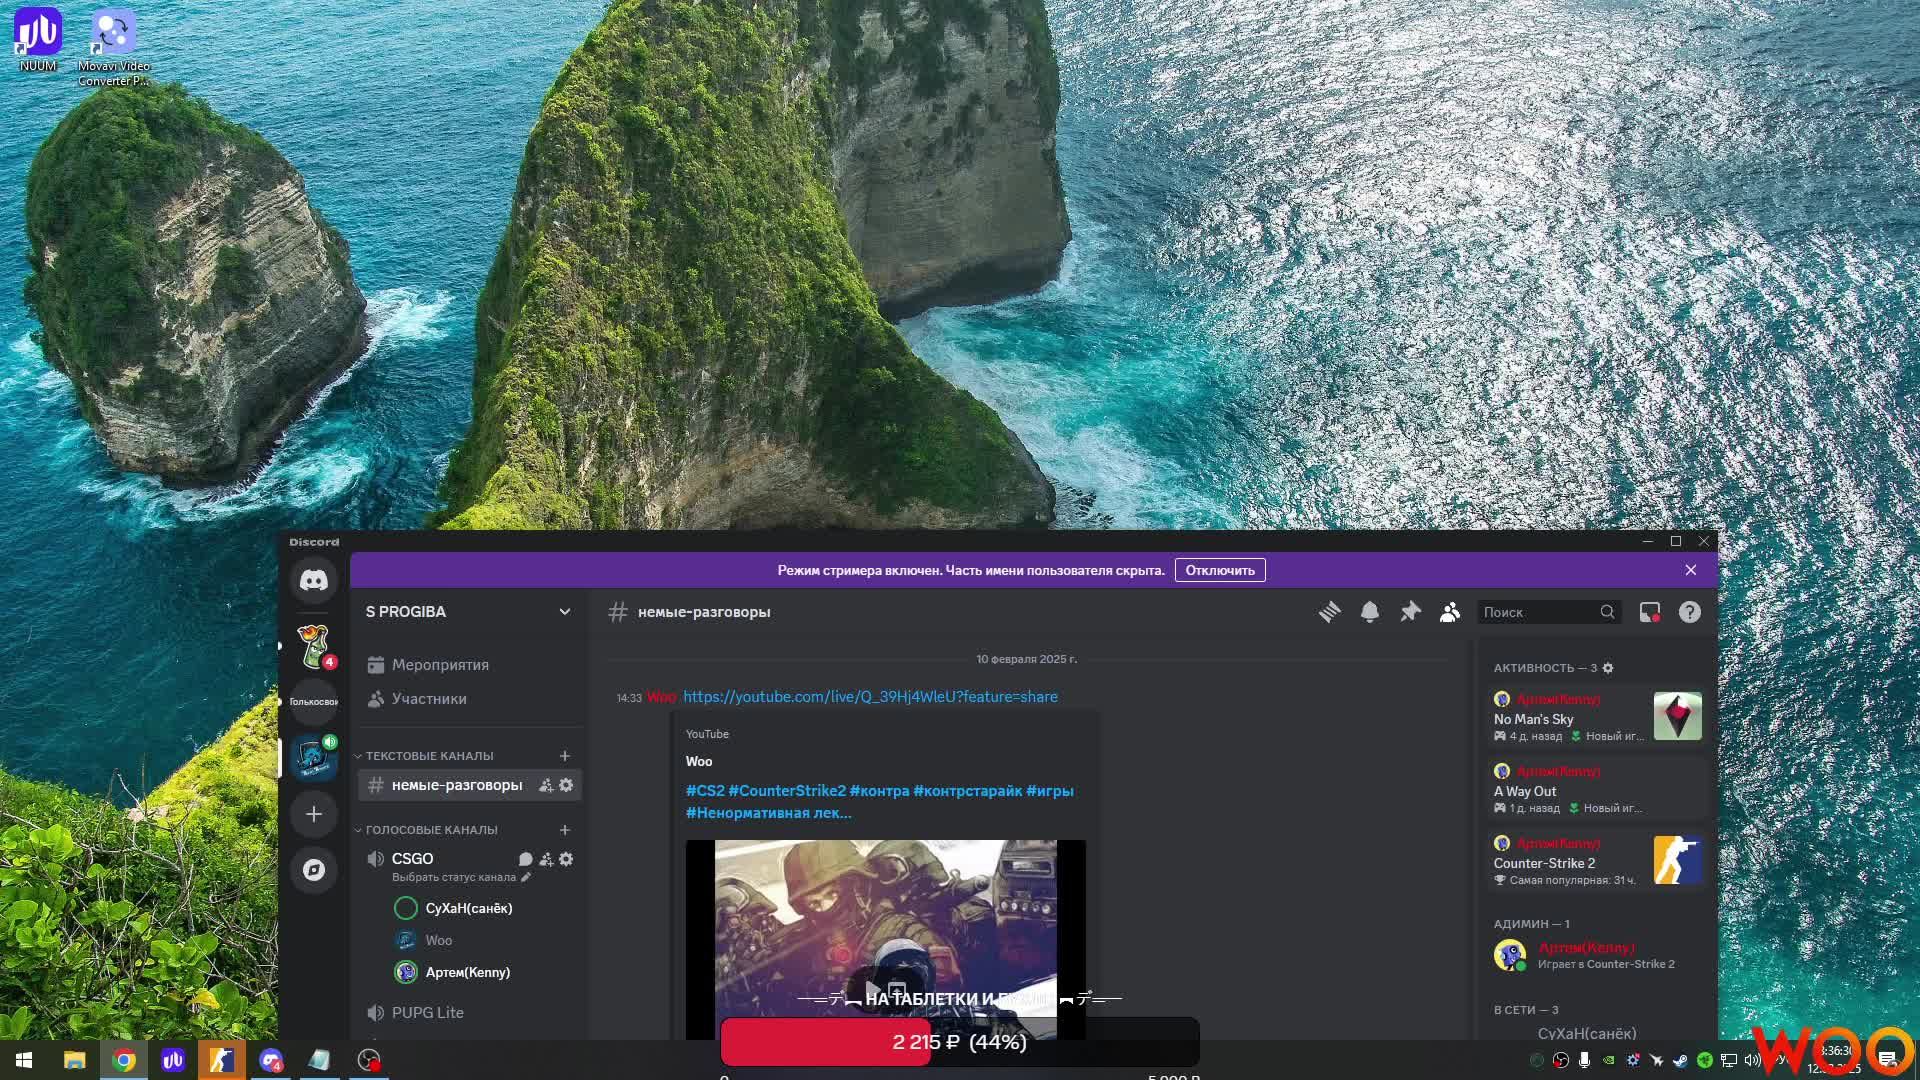Open the Голькосвон server icon
1920x1080 pixels.
click(314, 701)
